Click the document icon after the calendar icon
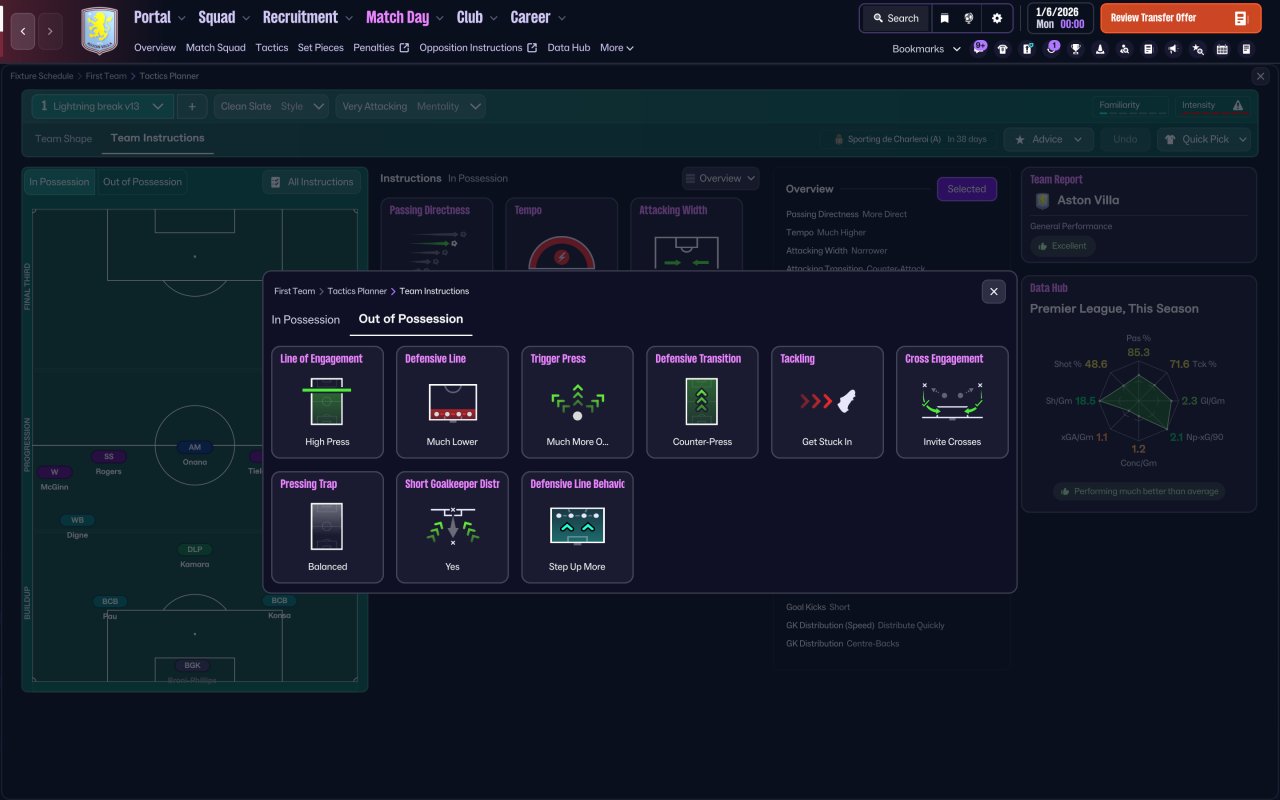 point(1246,49)
